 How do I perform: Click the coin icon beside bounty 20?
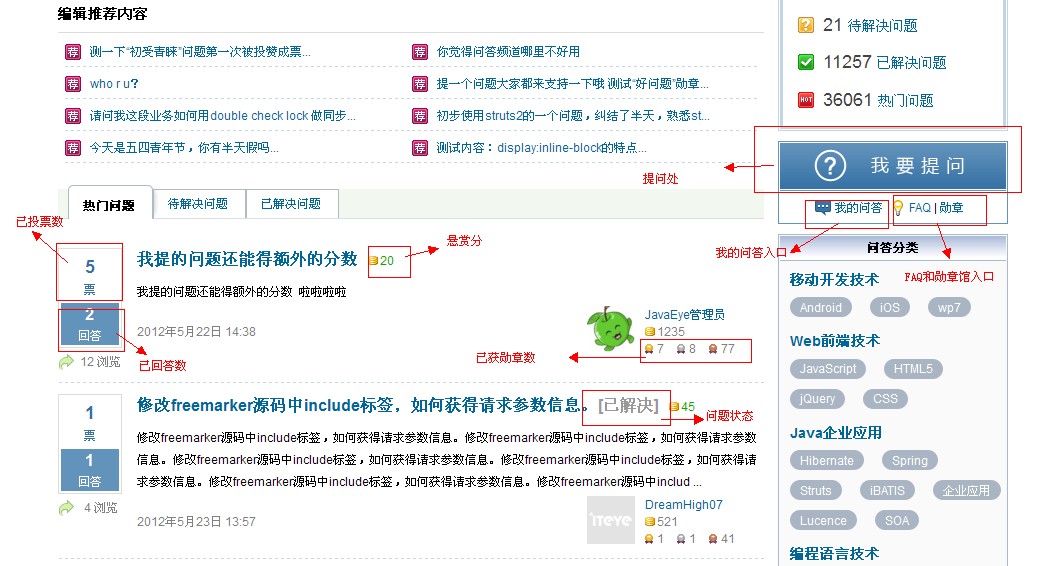coord(373,260)
